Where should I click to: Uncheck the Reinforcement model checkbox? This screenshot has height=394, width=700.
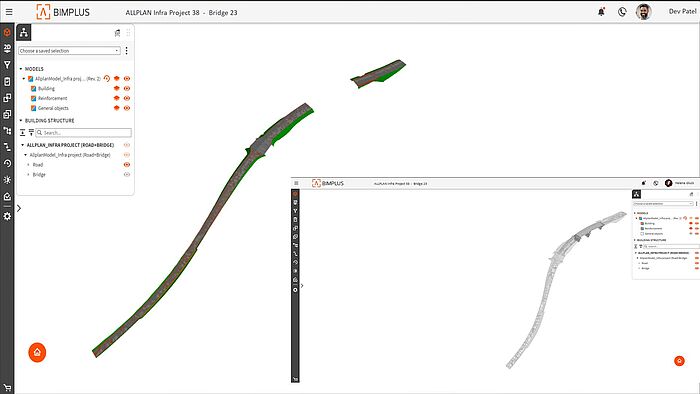coord(33,98)
